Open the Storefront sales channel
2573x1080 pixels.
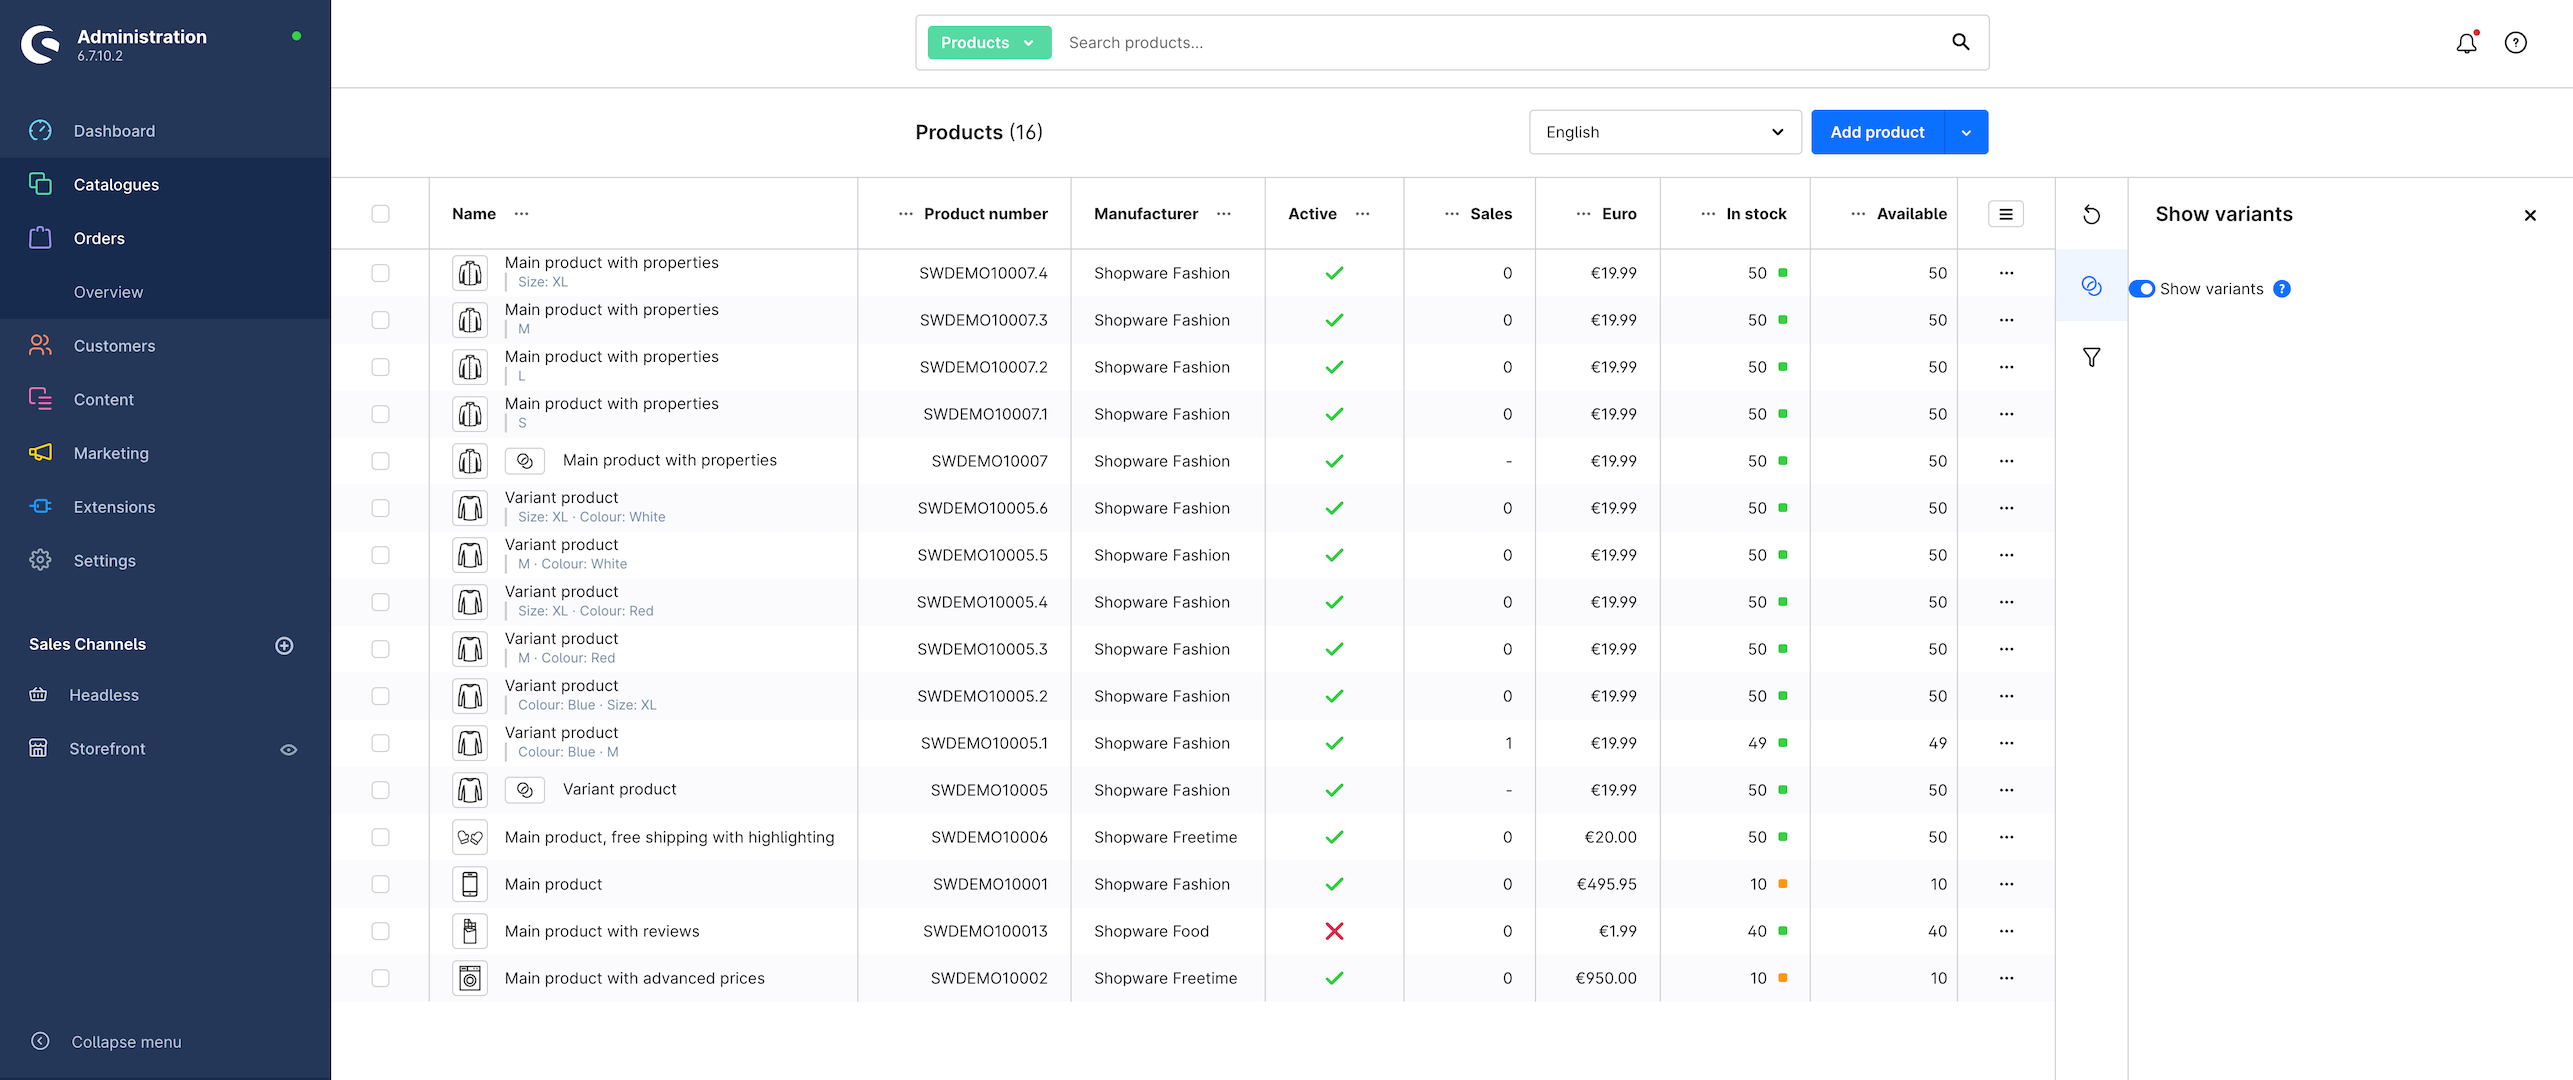coord(107,749)
